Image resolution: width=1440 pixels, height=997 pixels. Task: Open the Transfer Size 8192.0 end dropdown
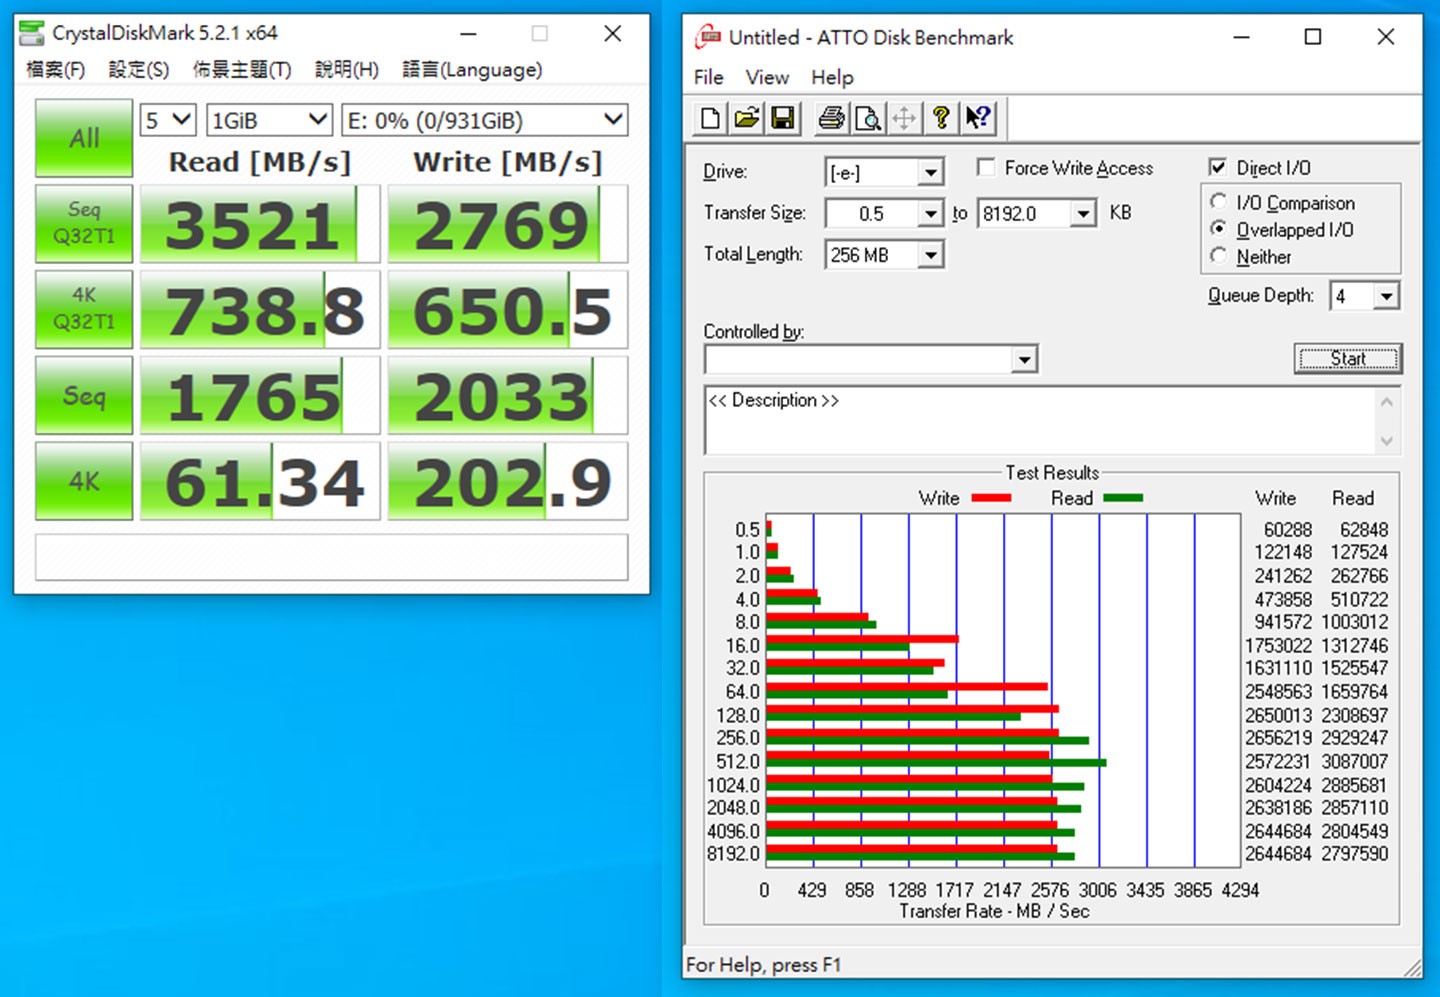(1083, 213)
